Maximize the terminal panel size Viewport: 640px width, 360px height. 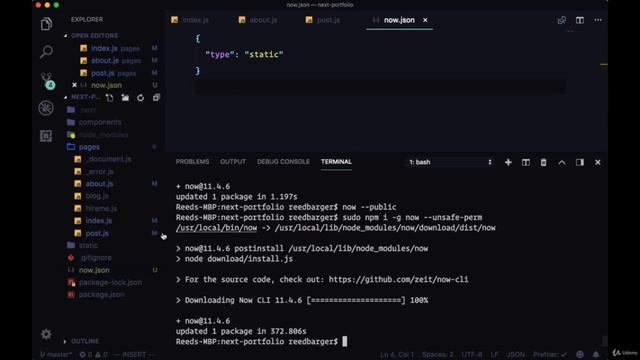[562, 162]
